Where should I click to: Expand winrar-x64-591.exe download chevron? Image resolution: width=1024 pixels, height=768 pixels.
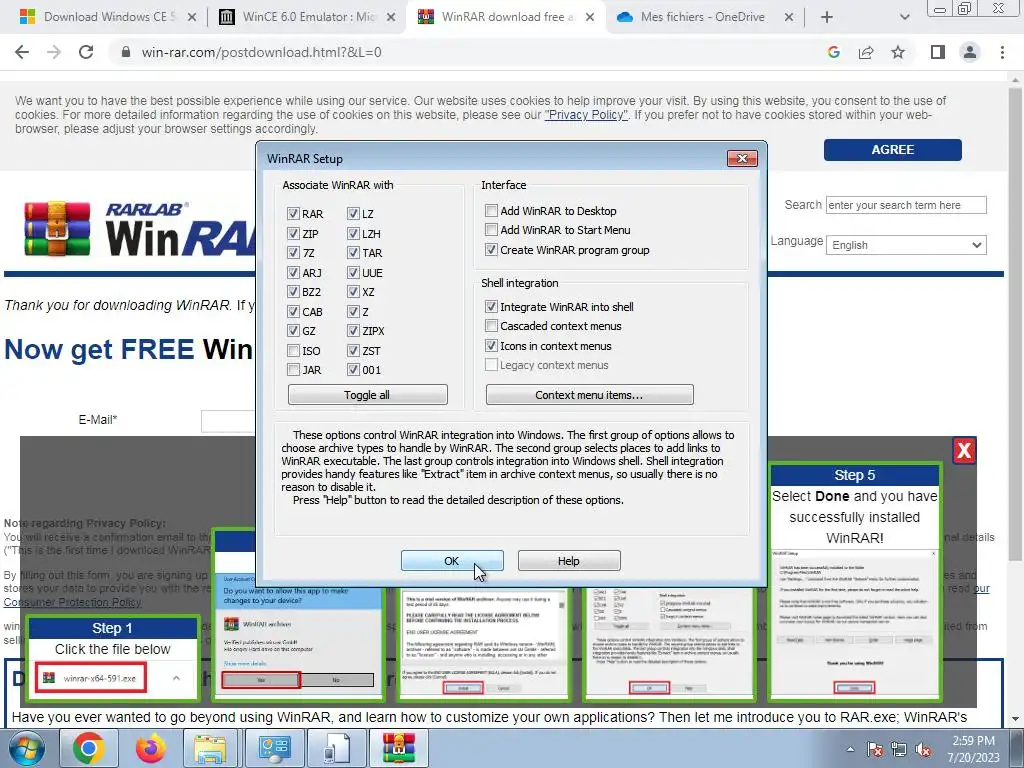[x=176, y=678]
